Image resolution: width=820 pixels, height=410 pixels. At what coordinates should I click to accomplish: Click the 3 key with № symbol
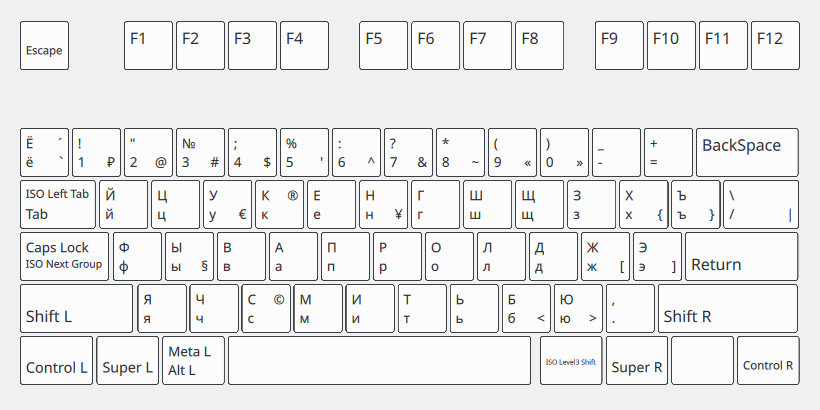click(200, 153)
